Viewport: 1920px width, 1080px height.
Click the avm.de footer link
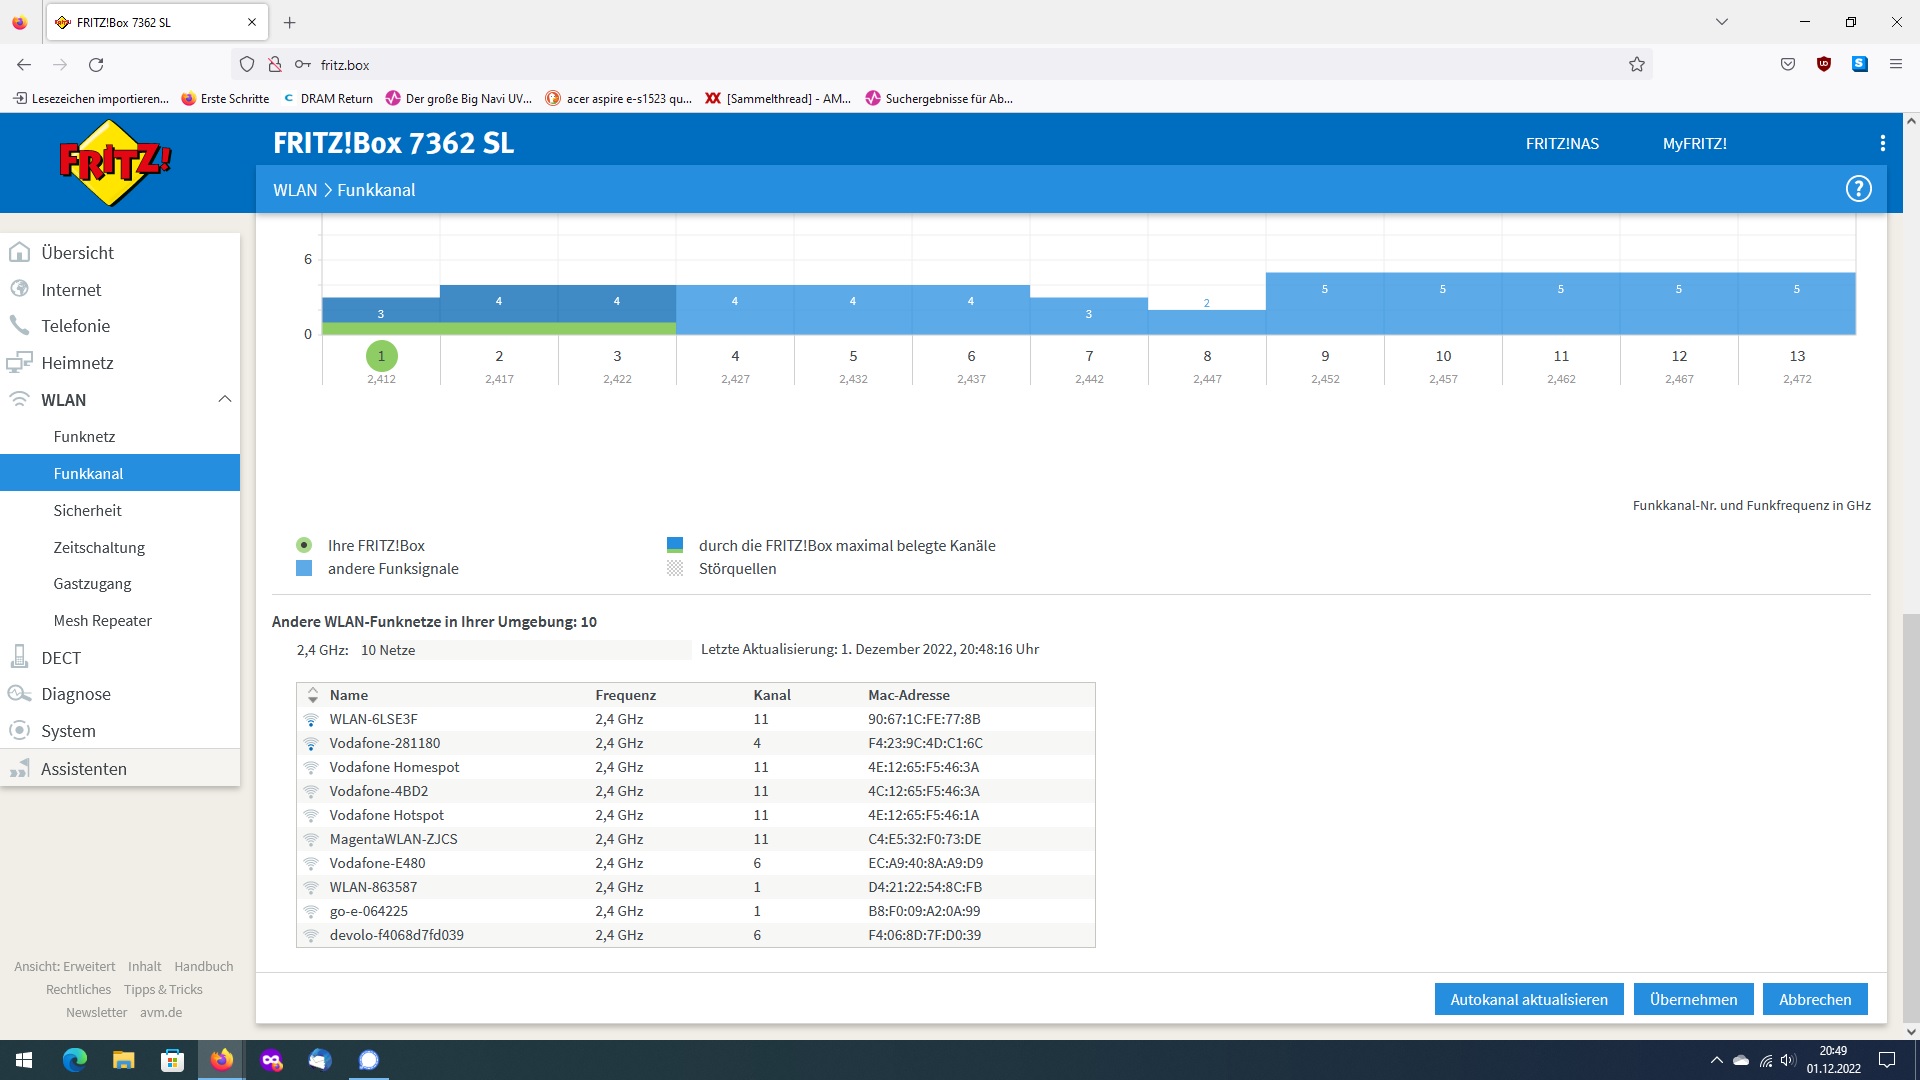pos(161,1013)
